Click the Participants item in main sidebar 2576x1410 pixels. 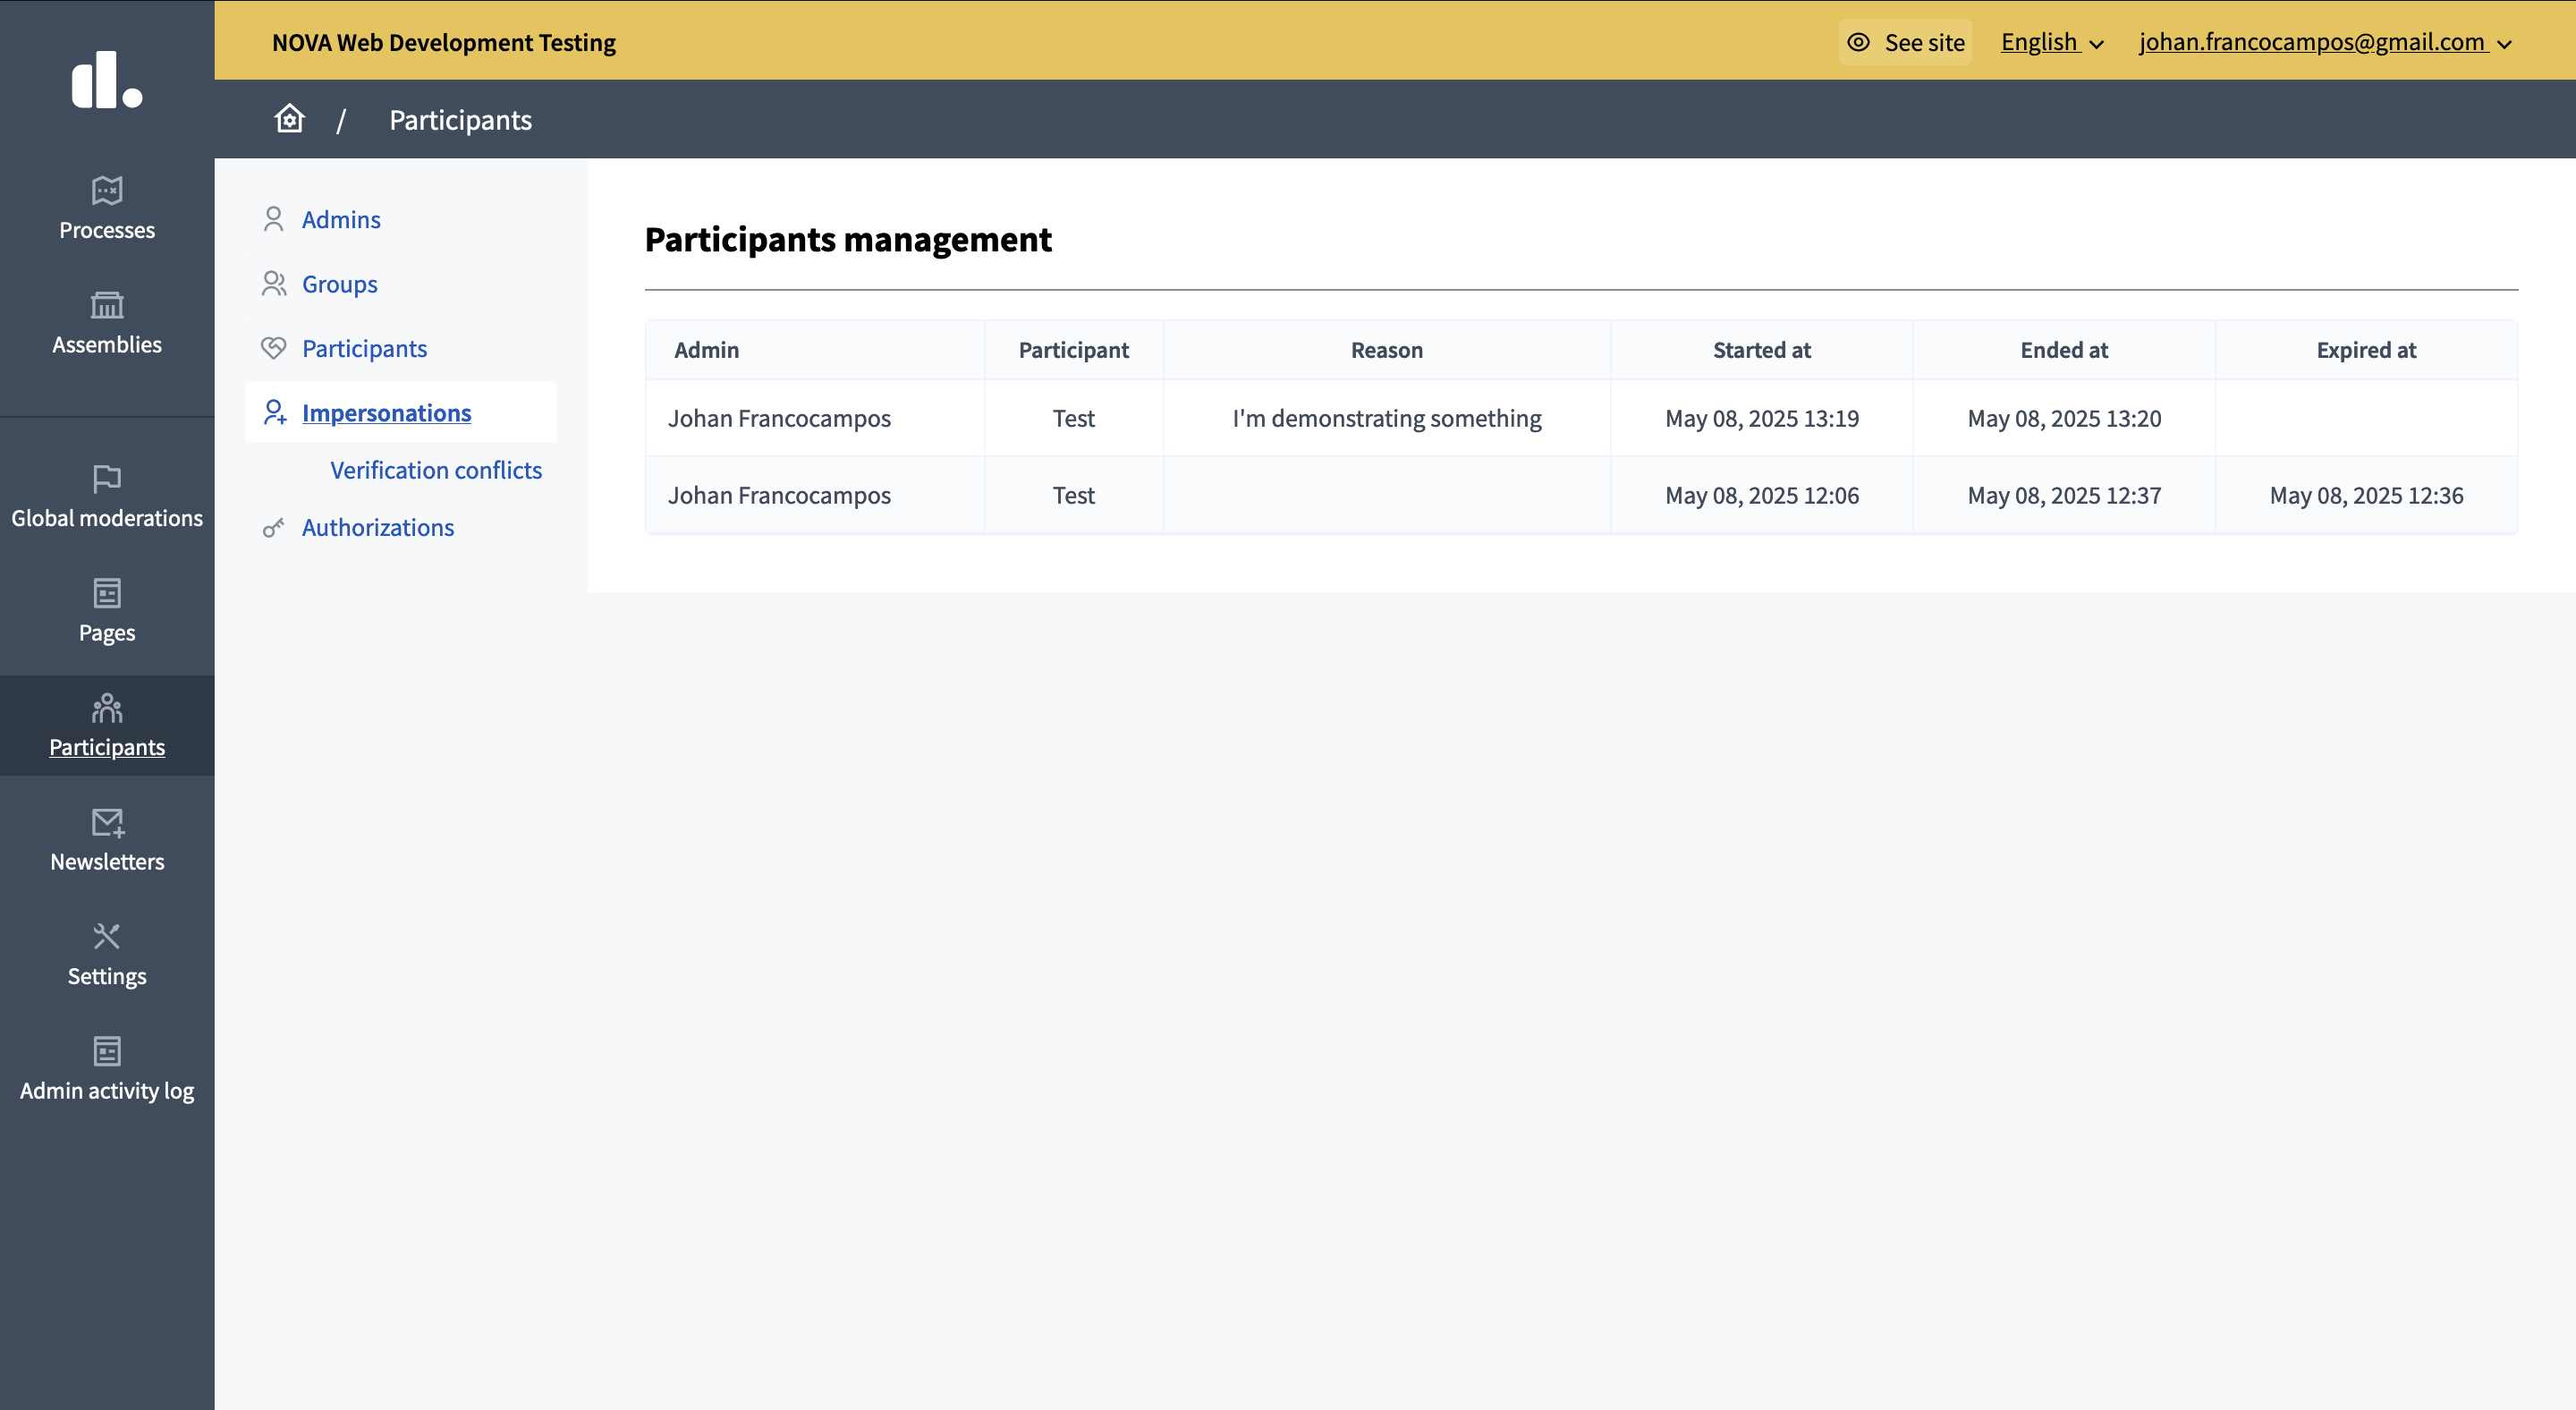click(107, 726)
